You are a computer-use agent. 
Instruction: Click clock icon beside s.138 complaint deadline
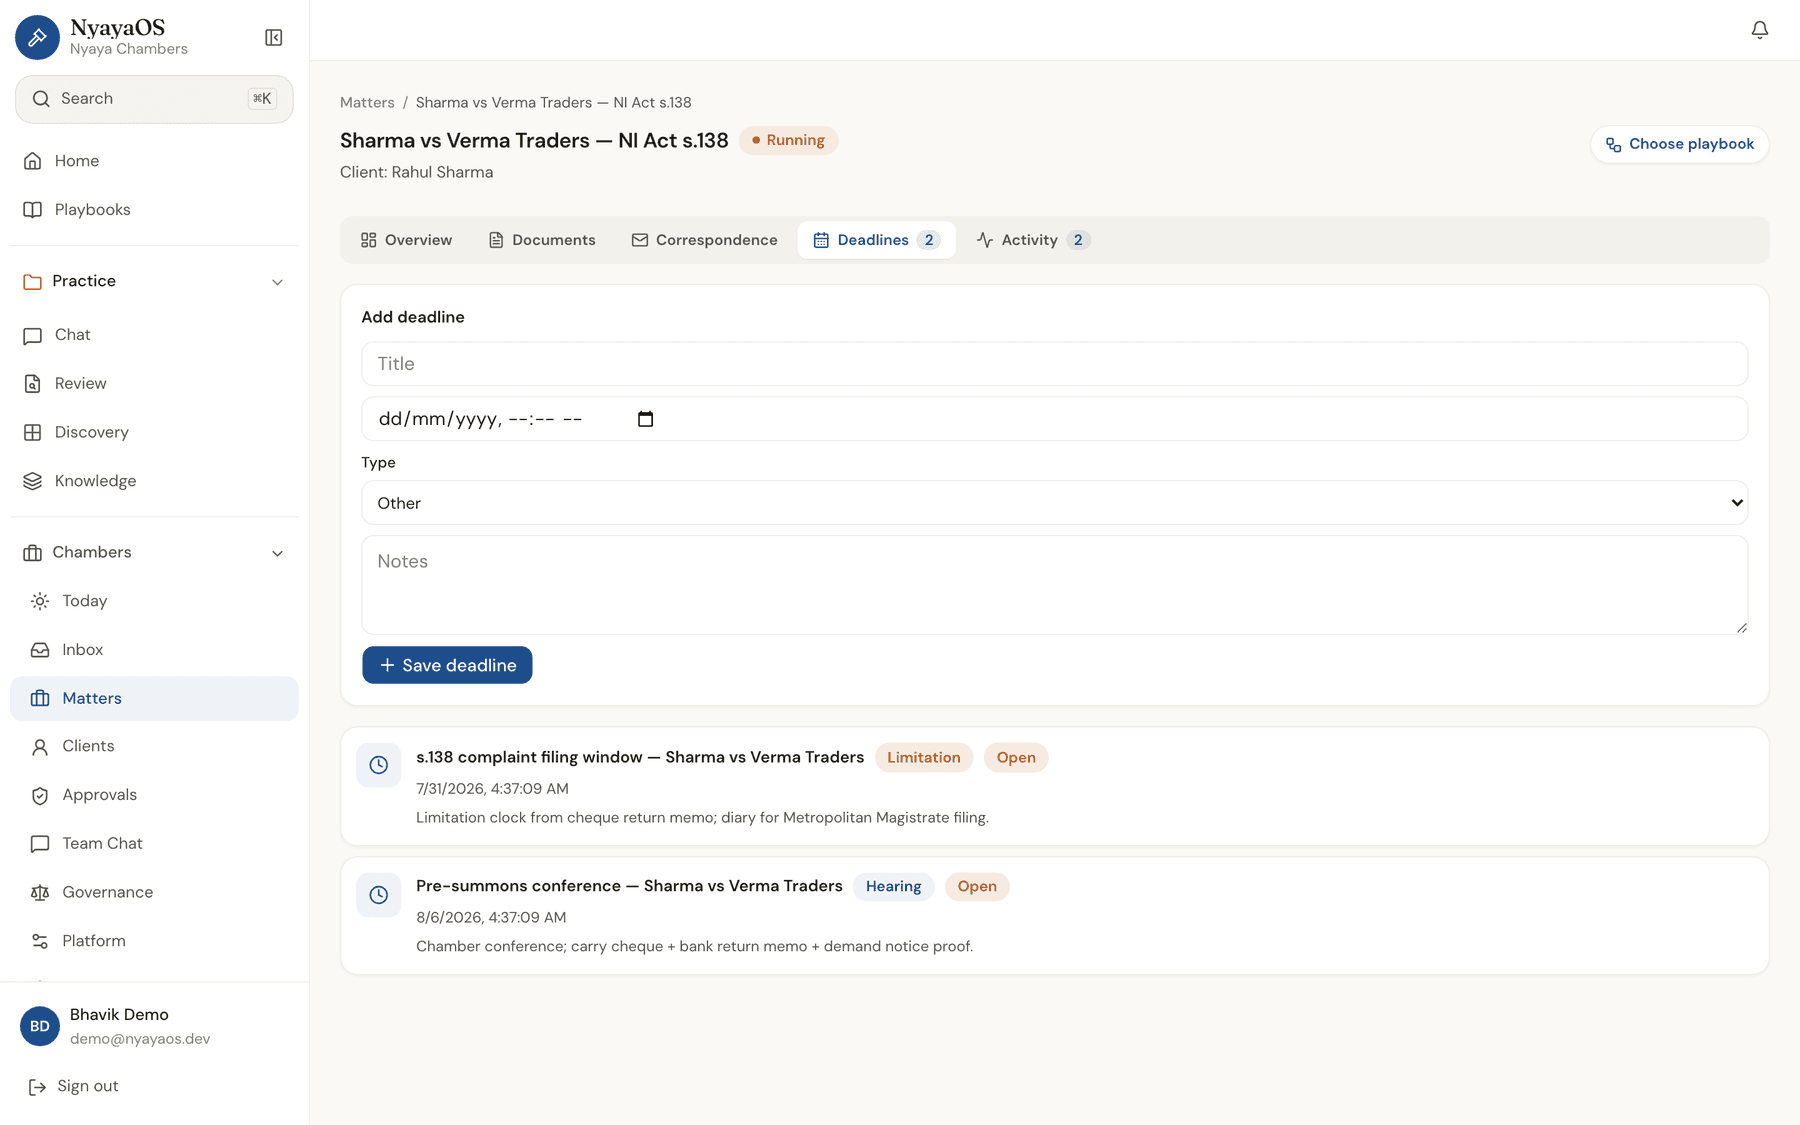(x=378, y=765)
